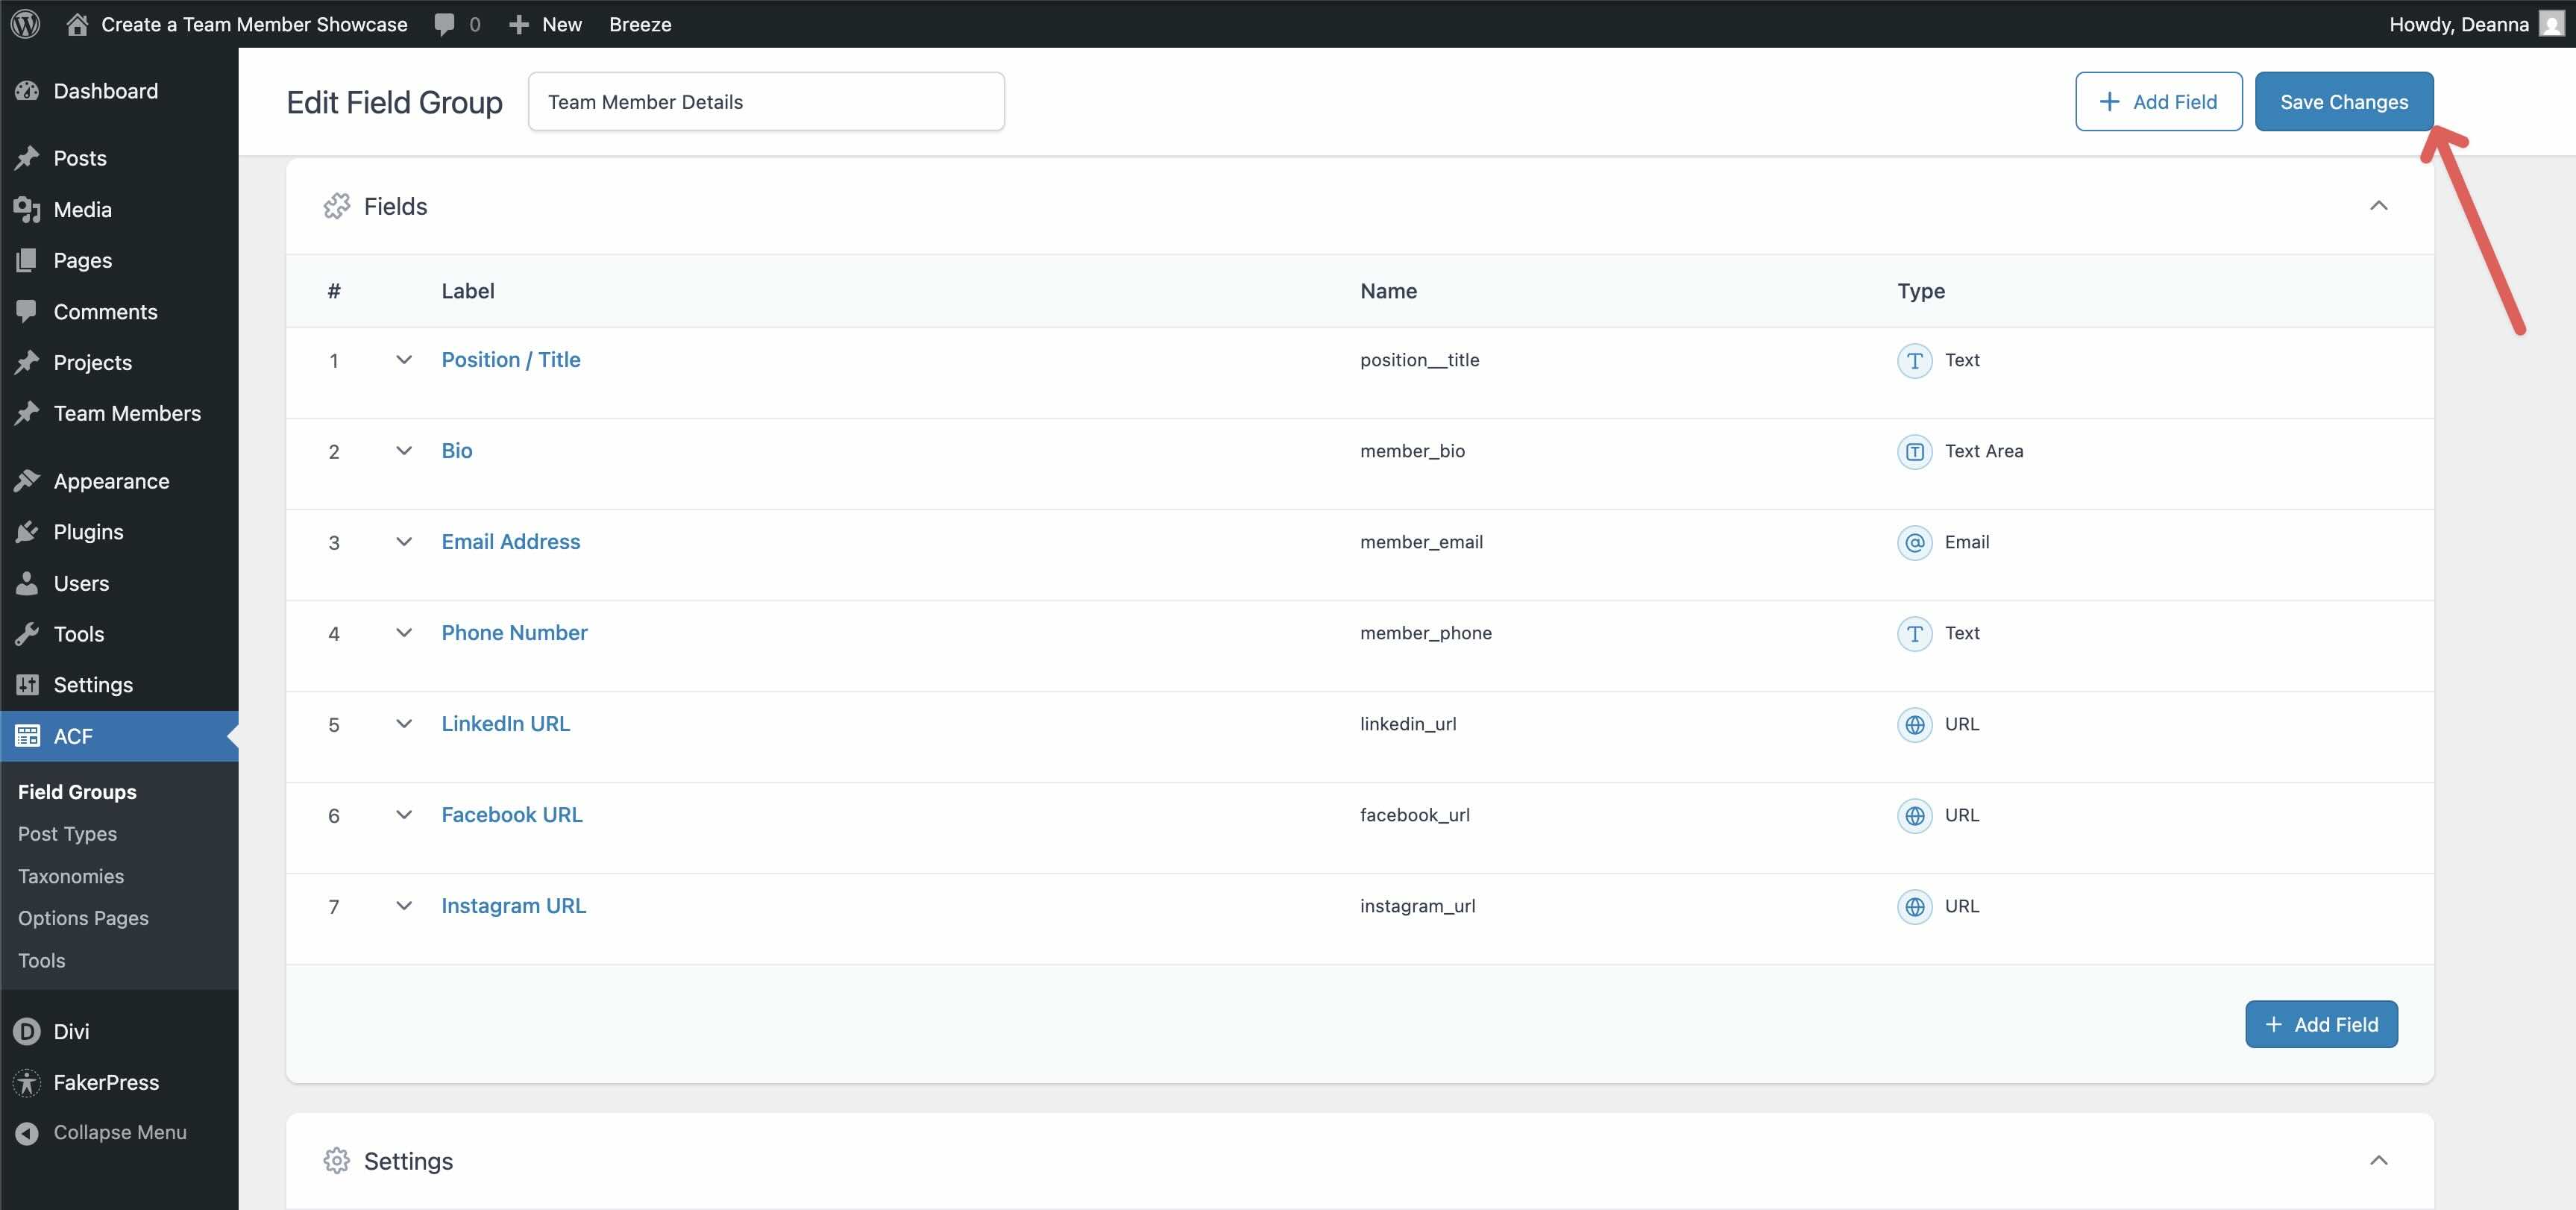Click the Add Field button below the fields
The height and width of the screenshot is (1210, 2576).
pyautogui.click(x=2321, y=1024)
